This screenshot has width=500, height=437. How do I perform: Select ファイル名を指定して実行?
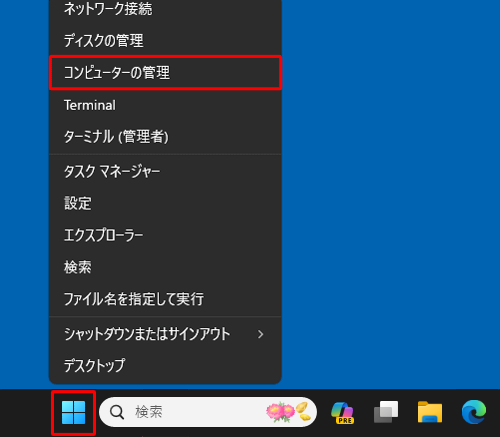click(x=165, y=299)
